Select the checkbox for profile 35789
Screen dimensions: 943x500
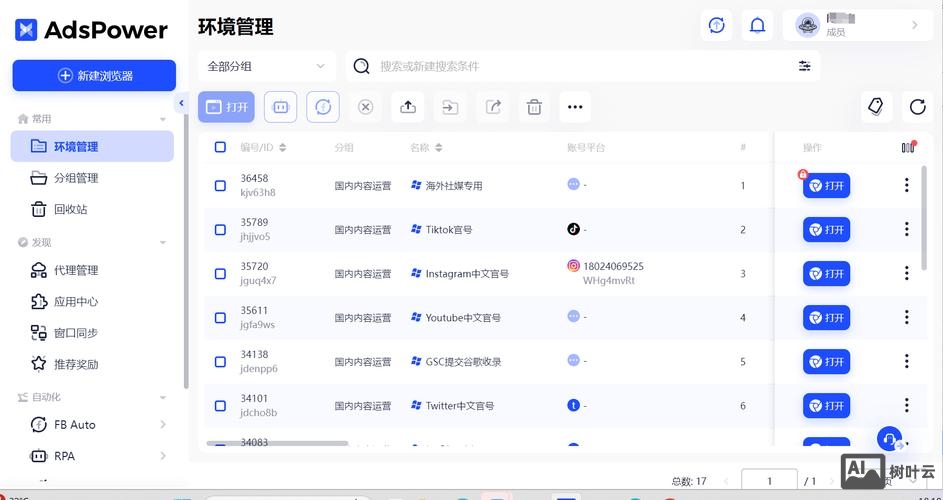220,229
